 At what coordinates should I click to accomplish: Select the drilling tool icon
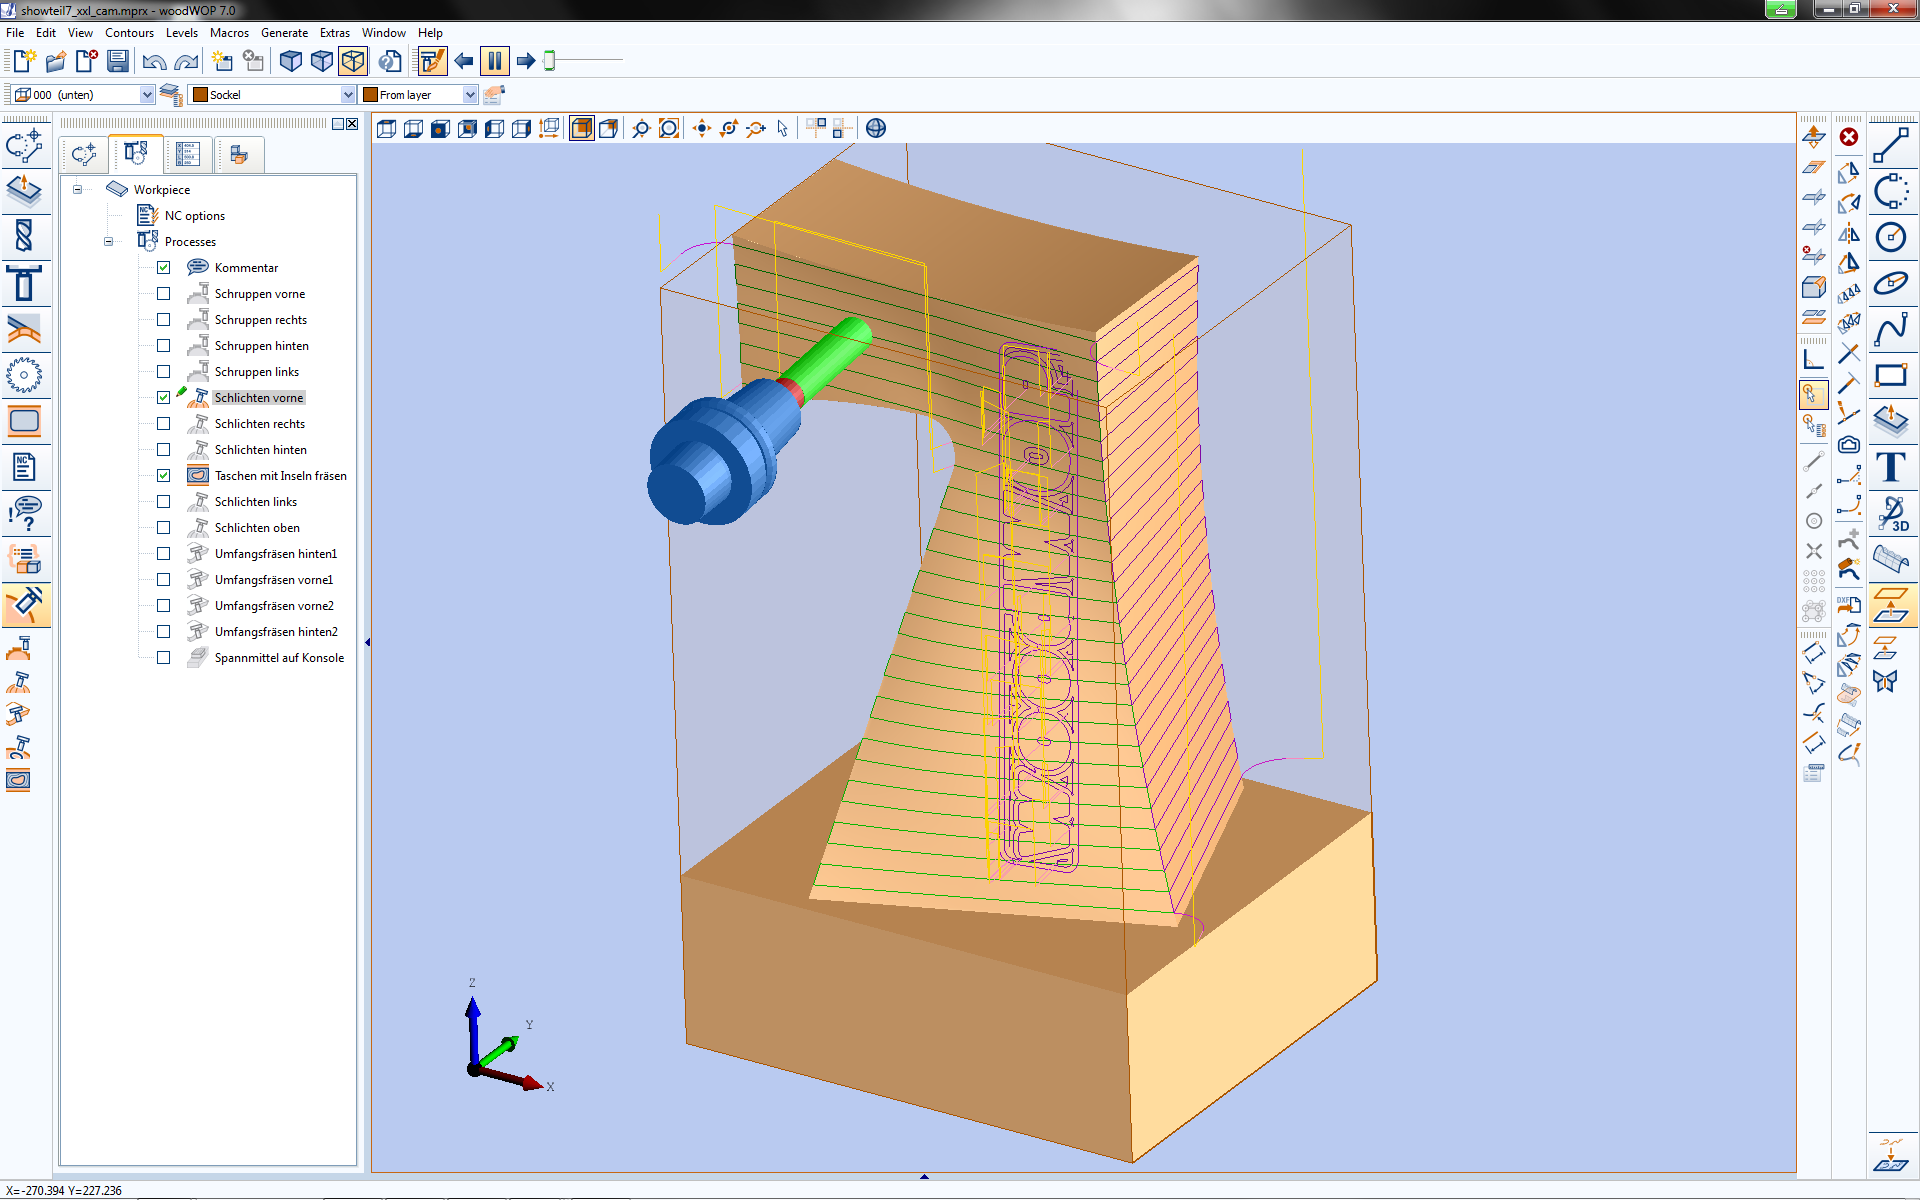coord(25,238)
